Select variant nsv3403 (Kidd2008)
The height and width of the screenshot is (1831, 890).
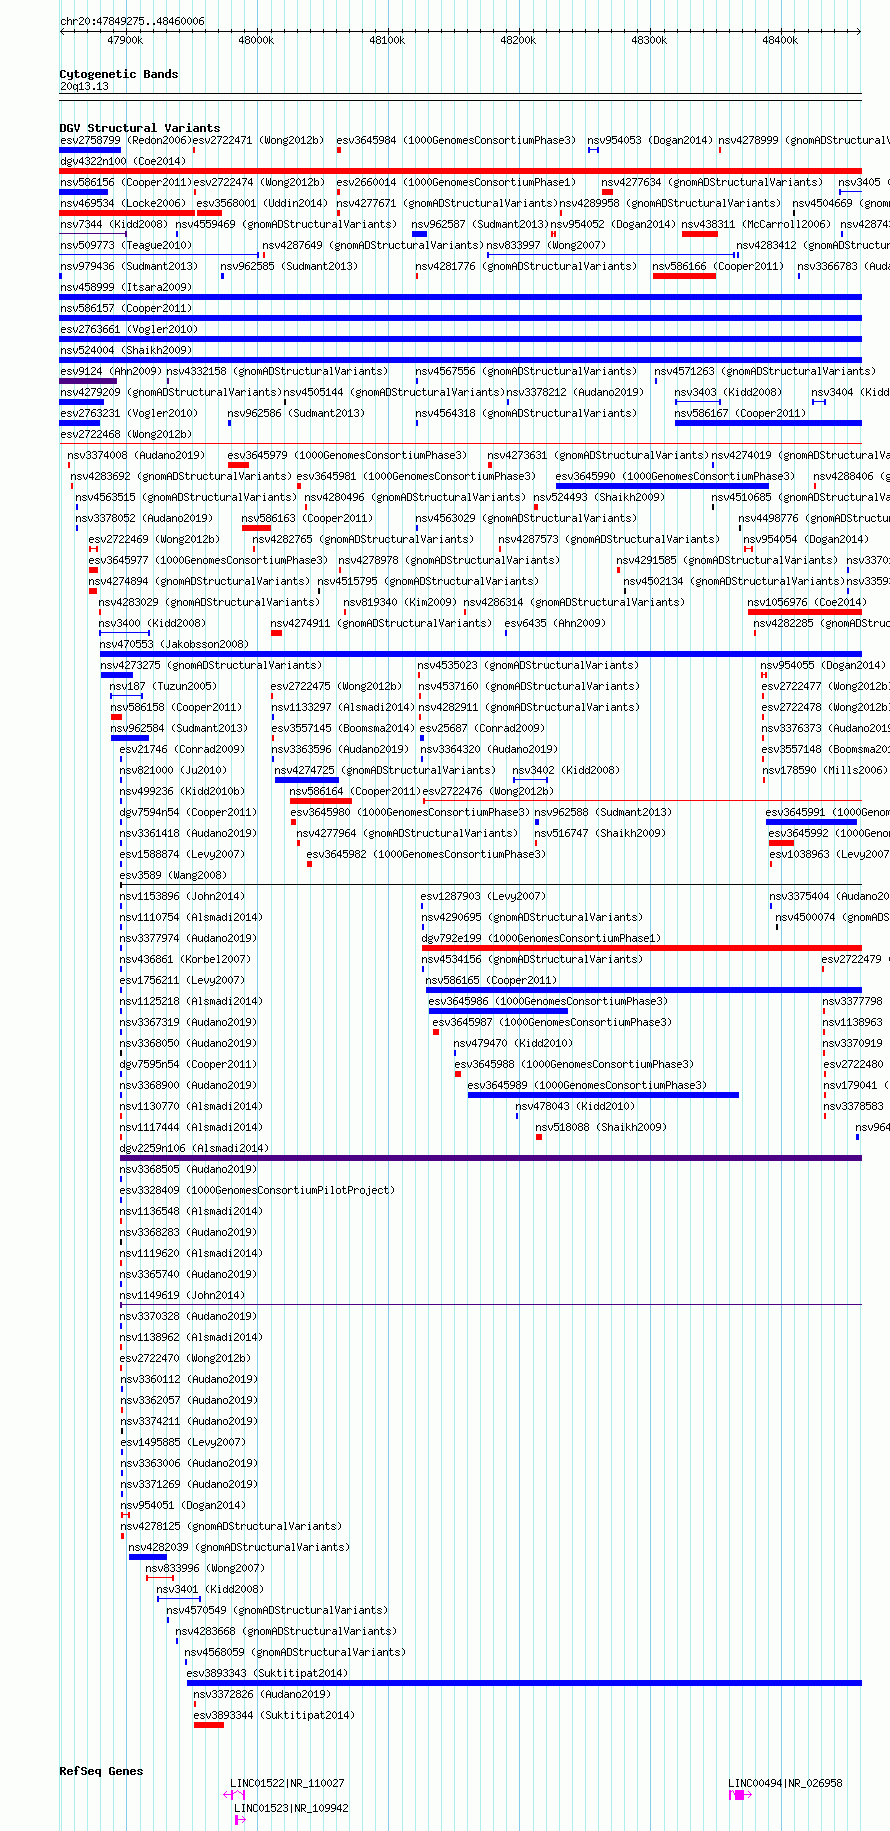click(728, 392)
